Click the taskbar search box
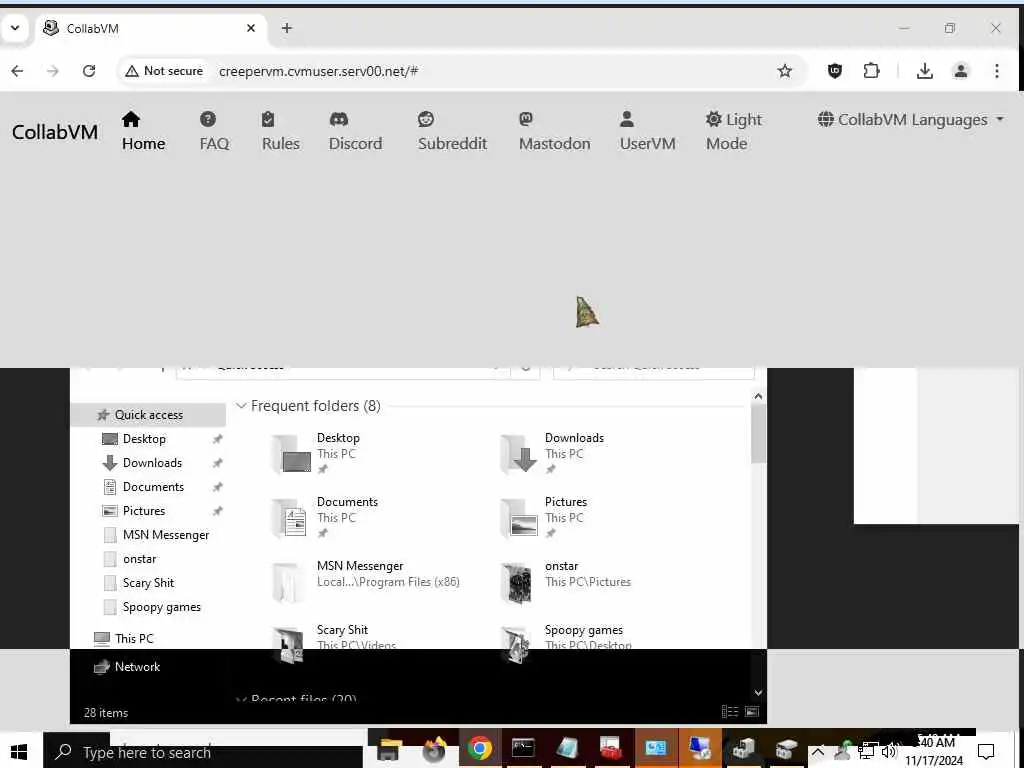The image size is (1024, 768). point(202,752)
